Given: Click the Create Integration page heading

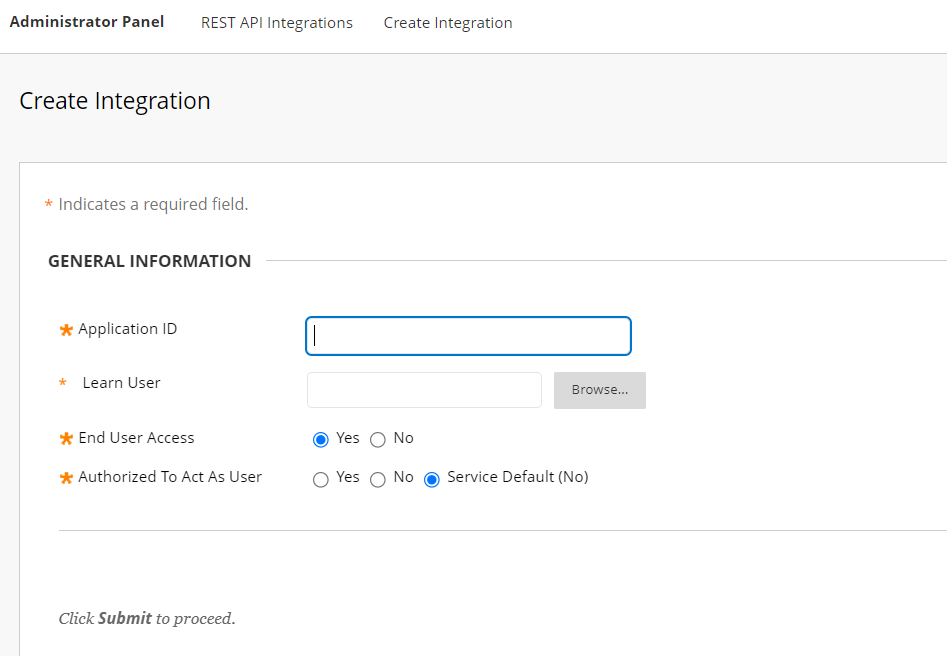Looking at the screenshot, I should click(x=115, y=101).
